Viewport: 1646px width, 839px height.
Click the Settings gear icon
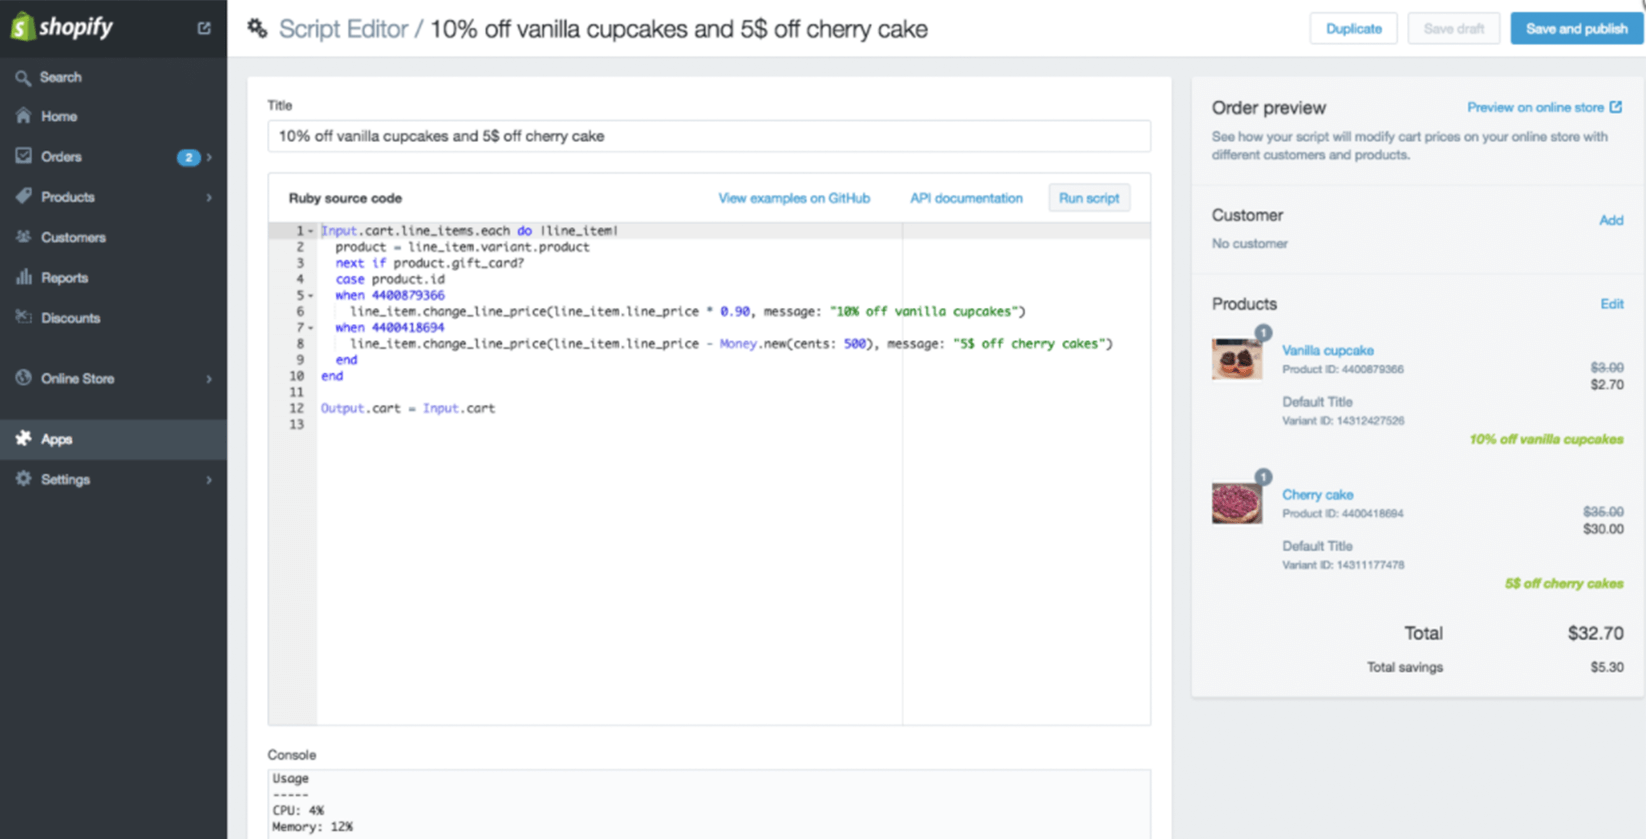click(x=23, y=479)
